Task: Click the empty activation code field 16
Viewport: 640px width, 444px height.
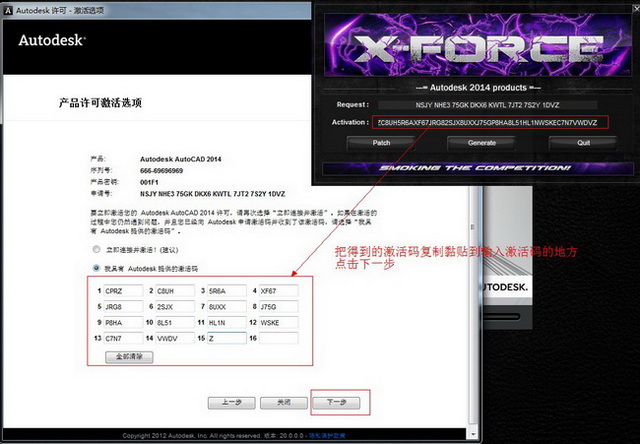Action: click(278, 339)
